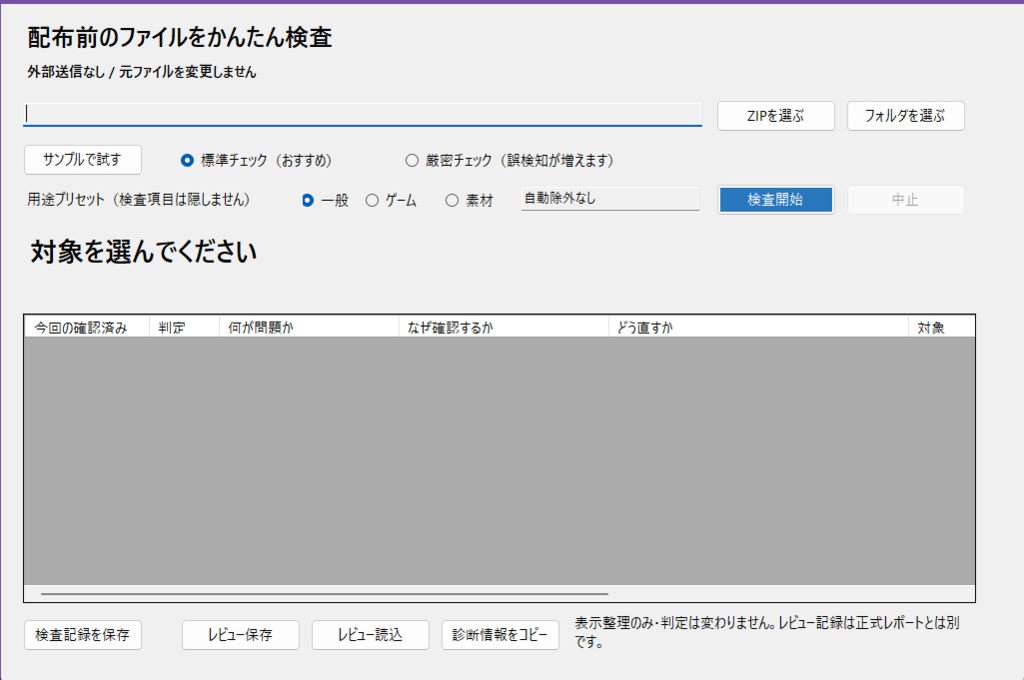Click the 用途プリセット label text
This screenshot has width=1024, height=680.
pos(138,199)
